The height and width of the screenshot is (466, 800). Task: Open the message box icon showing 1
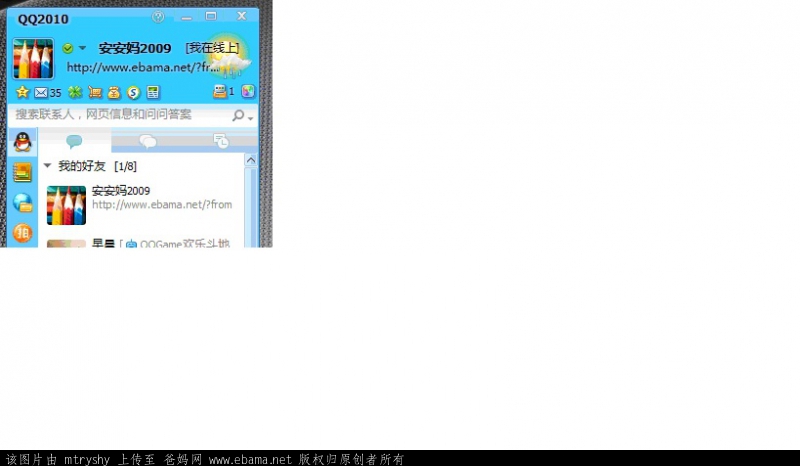pyautogui.click(x=224, y=91)
